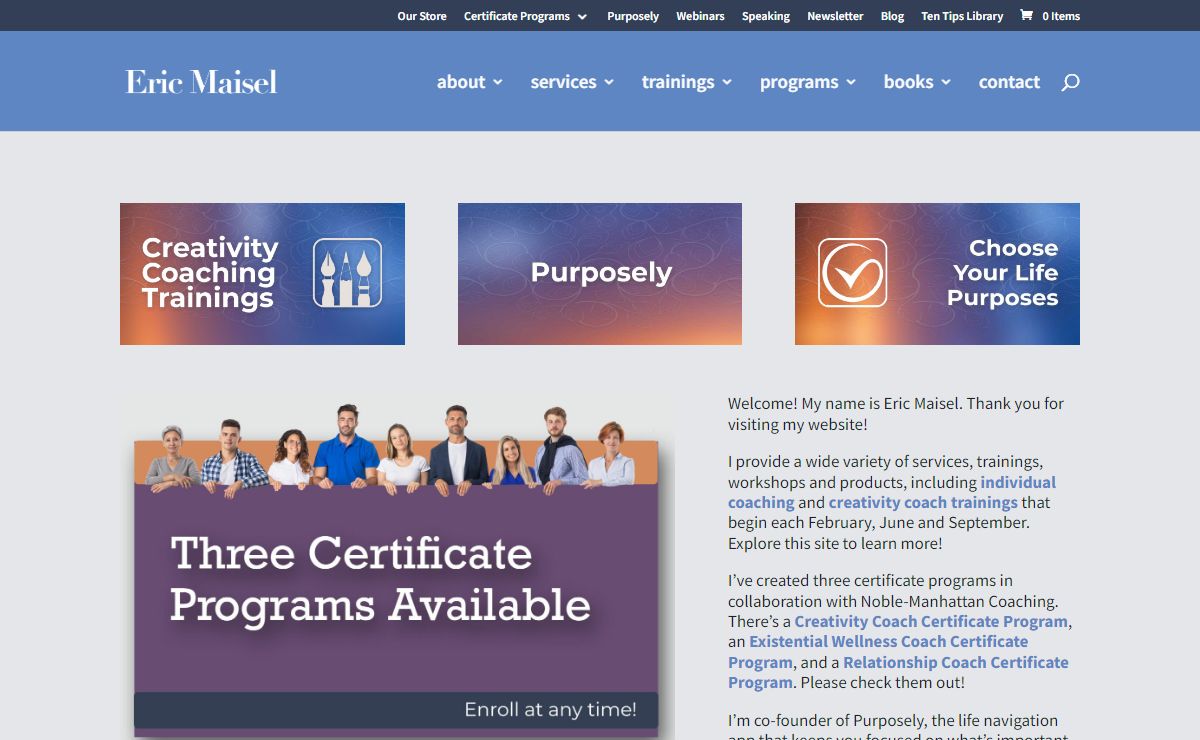
Task: Open the Creativity Coaching Trainings banner
Action: tap(262, 274)
